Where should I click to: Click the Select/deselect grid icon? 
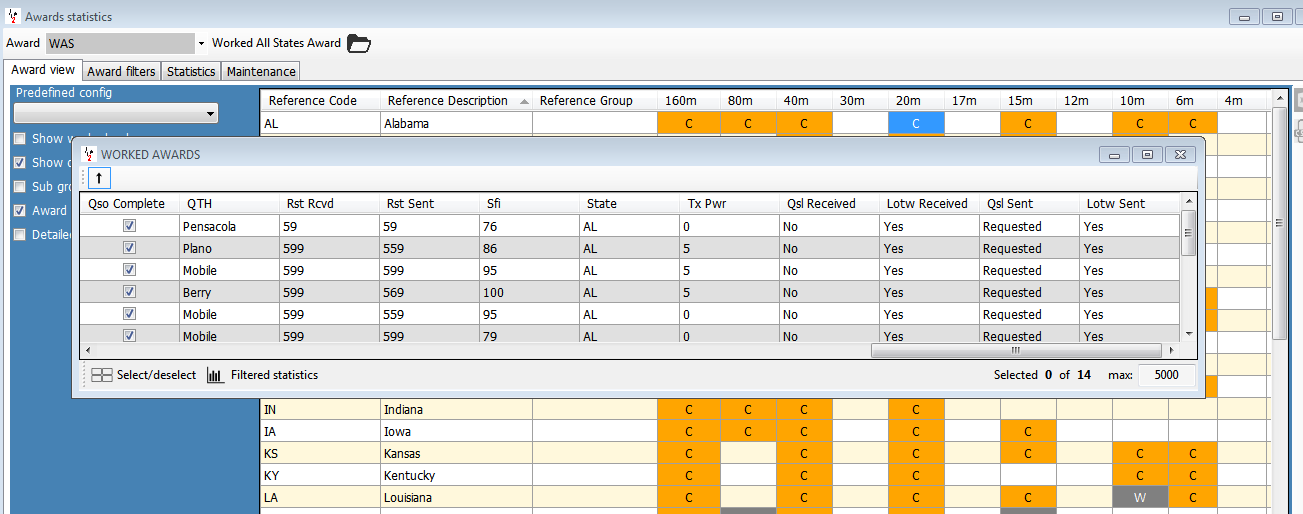point(101,375)
